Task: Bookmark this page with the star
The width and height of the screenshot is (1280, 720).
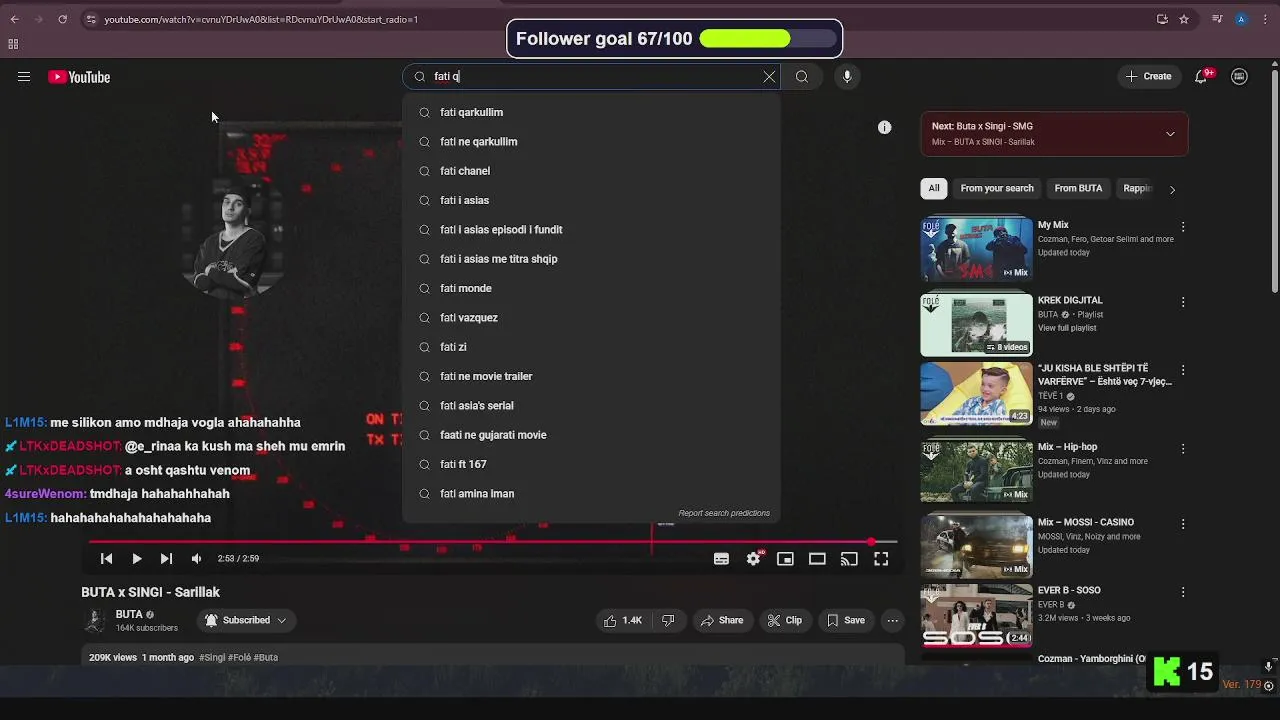Action: tap(1184, 19)
